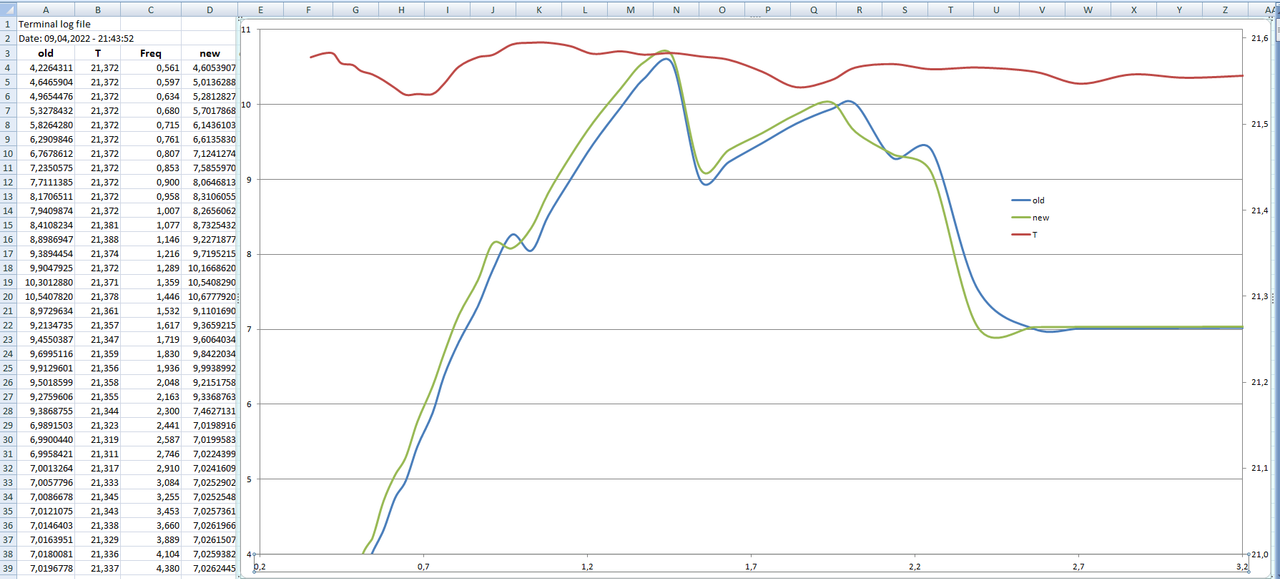The width and height of the screenshot is (1280, 579).
Task: Select row 39 header
Action: [8, 568]
